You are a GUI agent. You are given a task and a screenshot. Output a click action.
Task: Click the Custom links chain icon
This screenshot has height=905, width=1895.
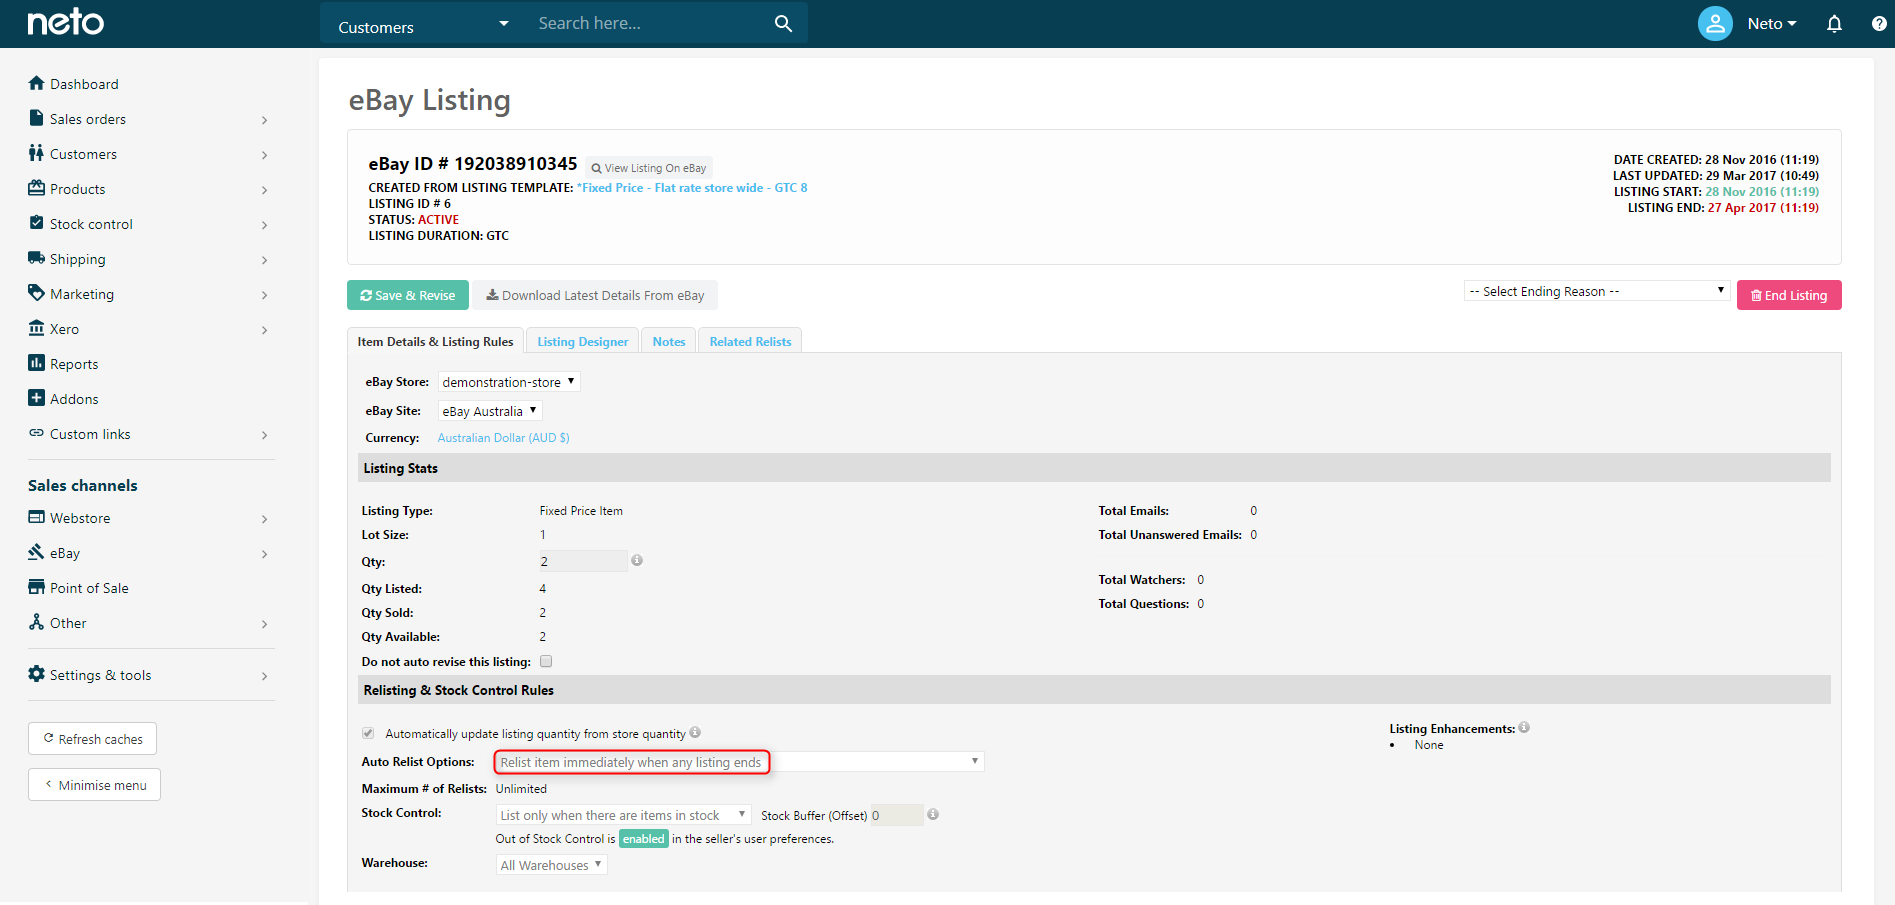(37, 433)
